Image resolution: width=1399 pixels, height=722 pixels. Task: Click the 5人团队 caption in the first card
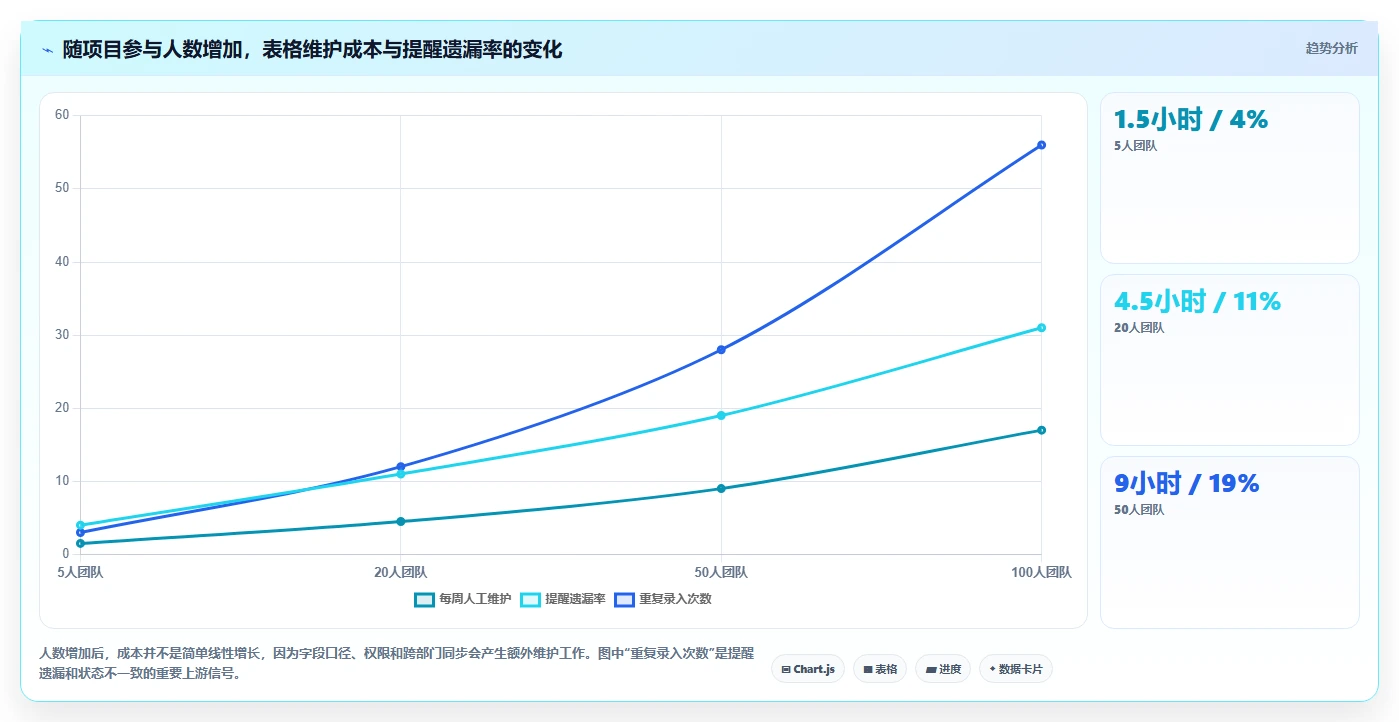(x=1135, y=146)
